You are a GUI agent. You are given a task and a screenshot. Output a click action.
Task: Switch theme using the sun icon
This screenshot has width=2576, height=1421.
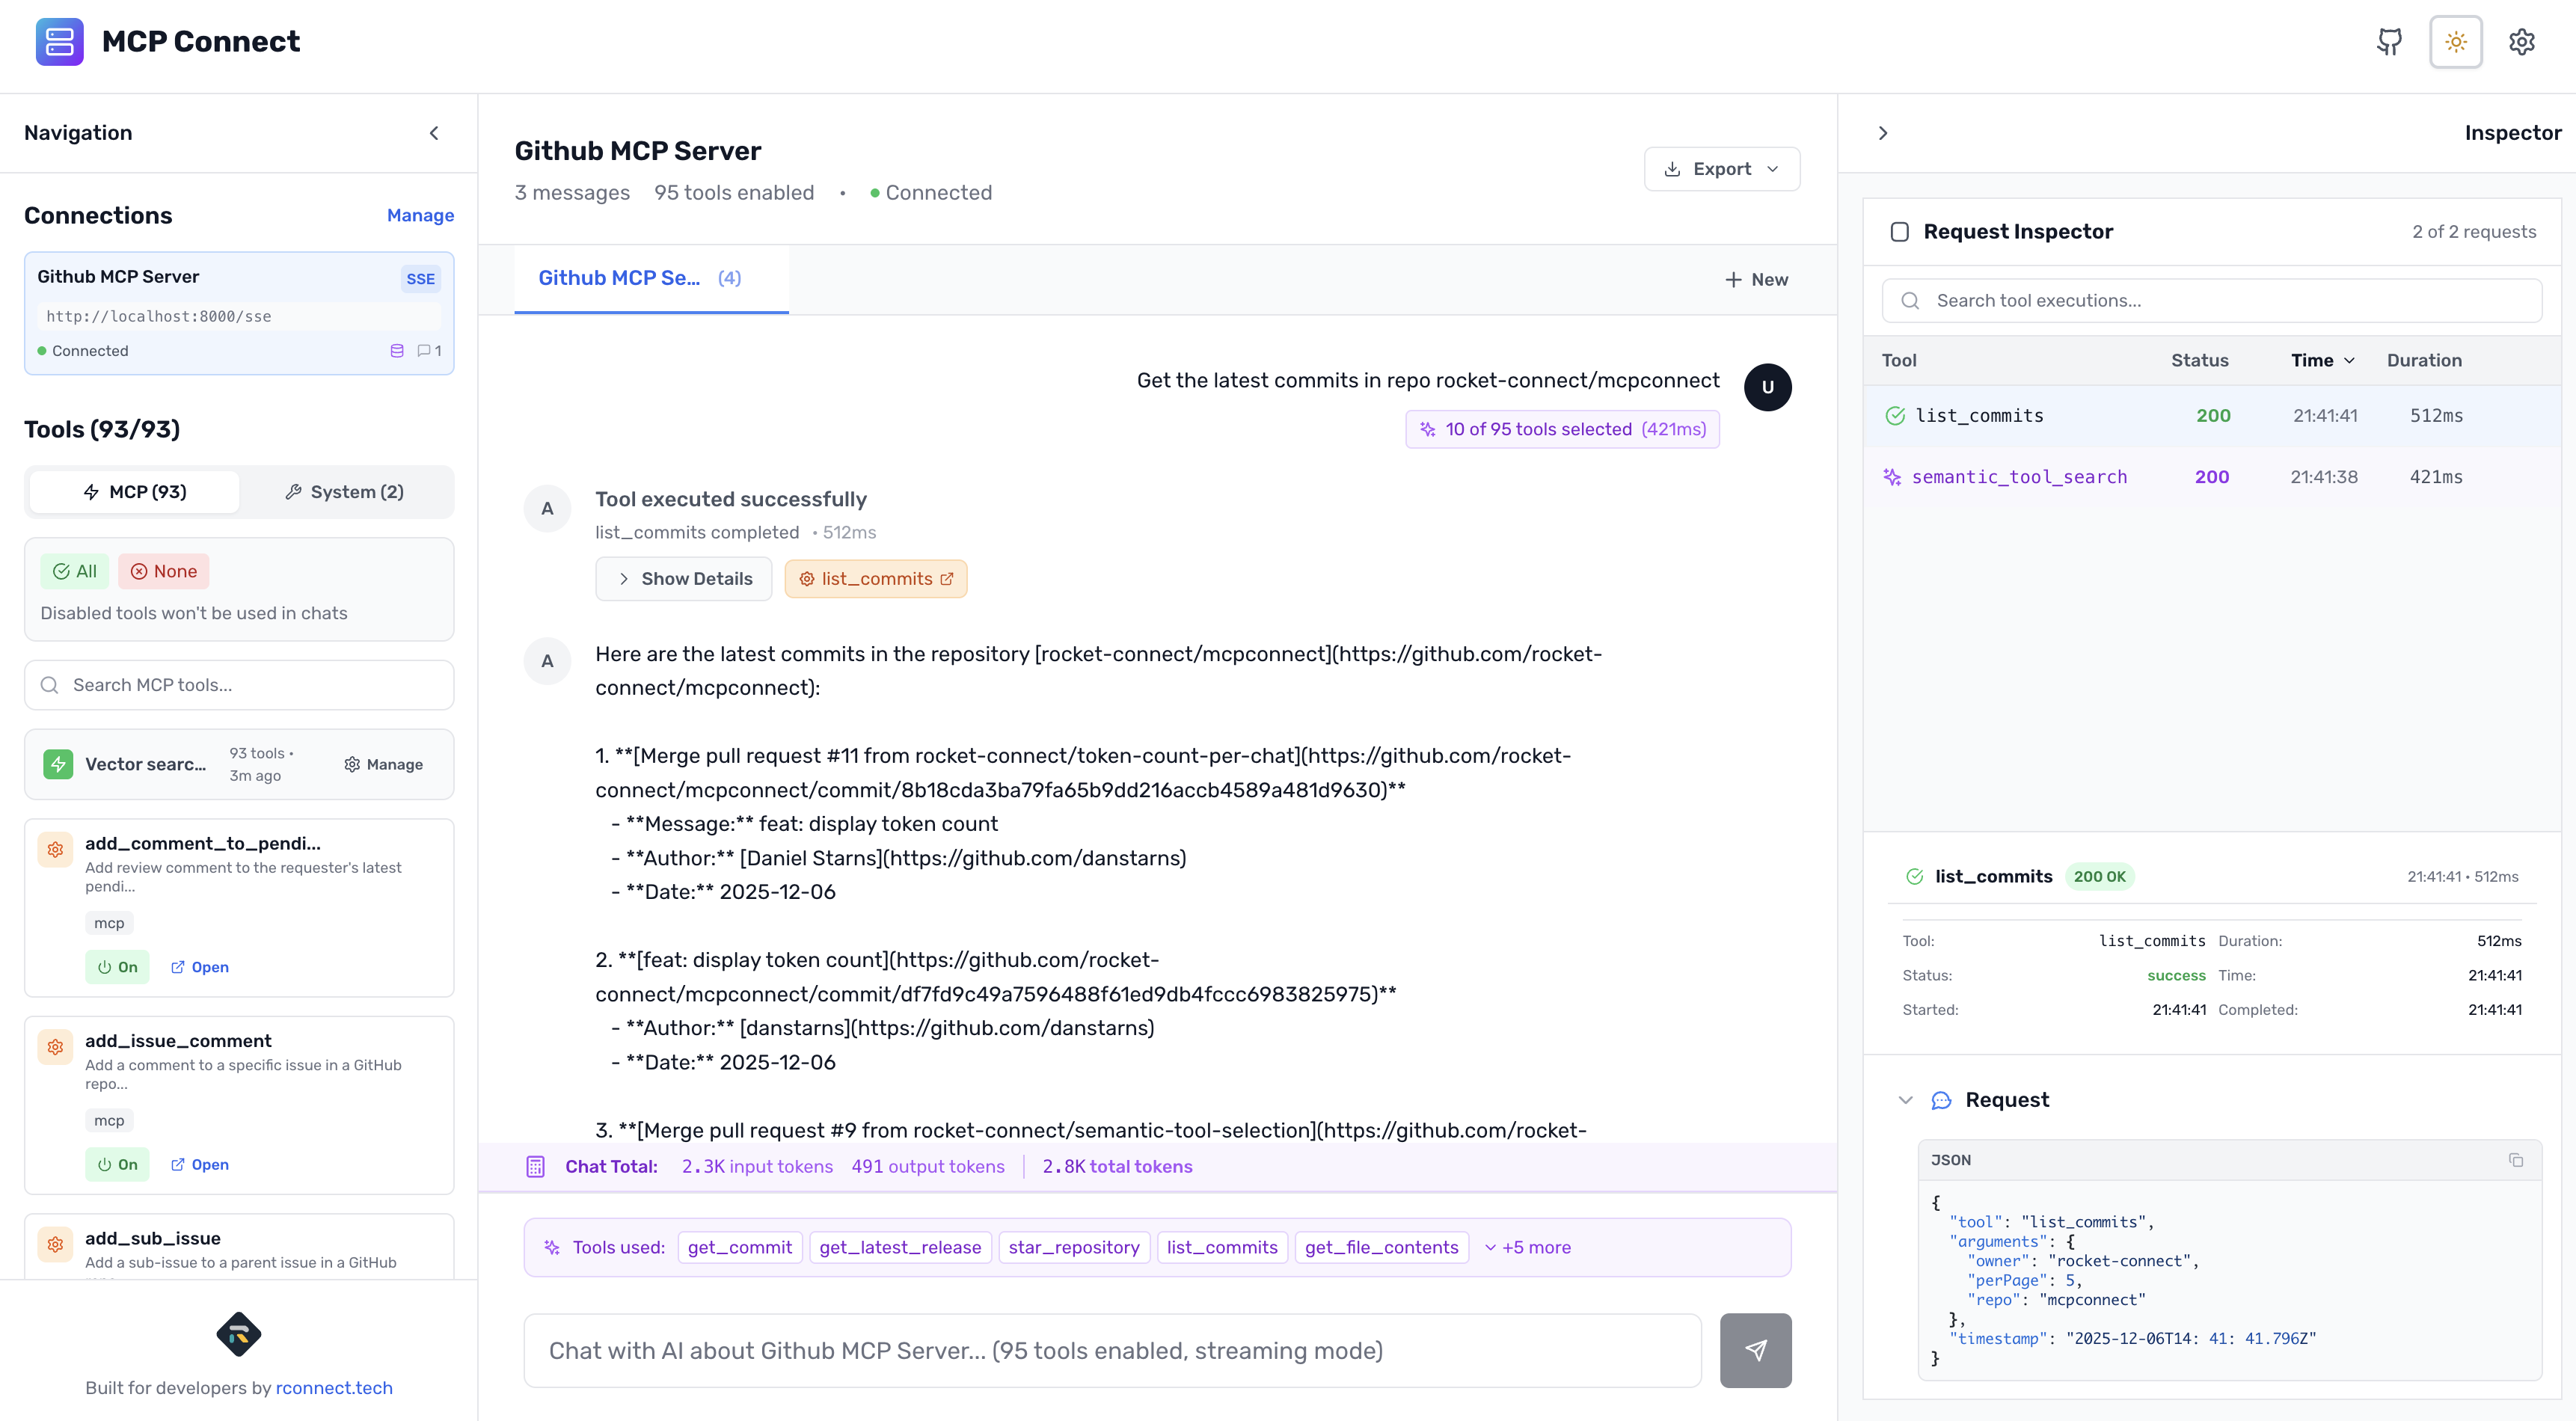pos(2456,42)
